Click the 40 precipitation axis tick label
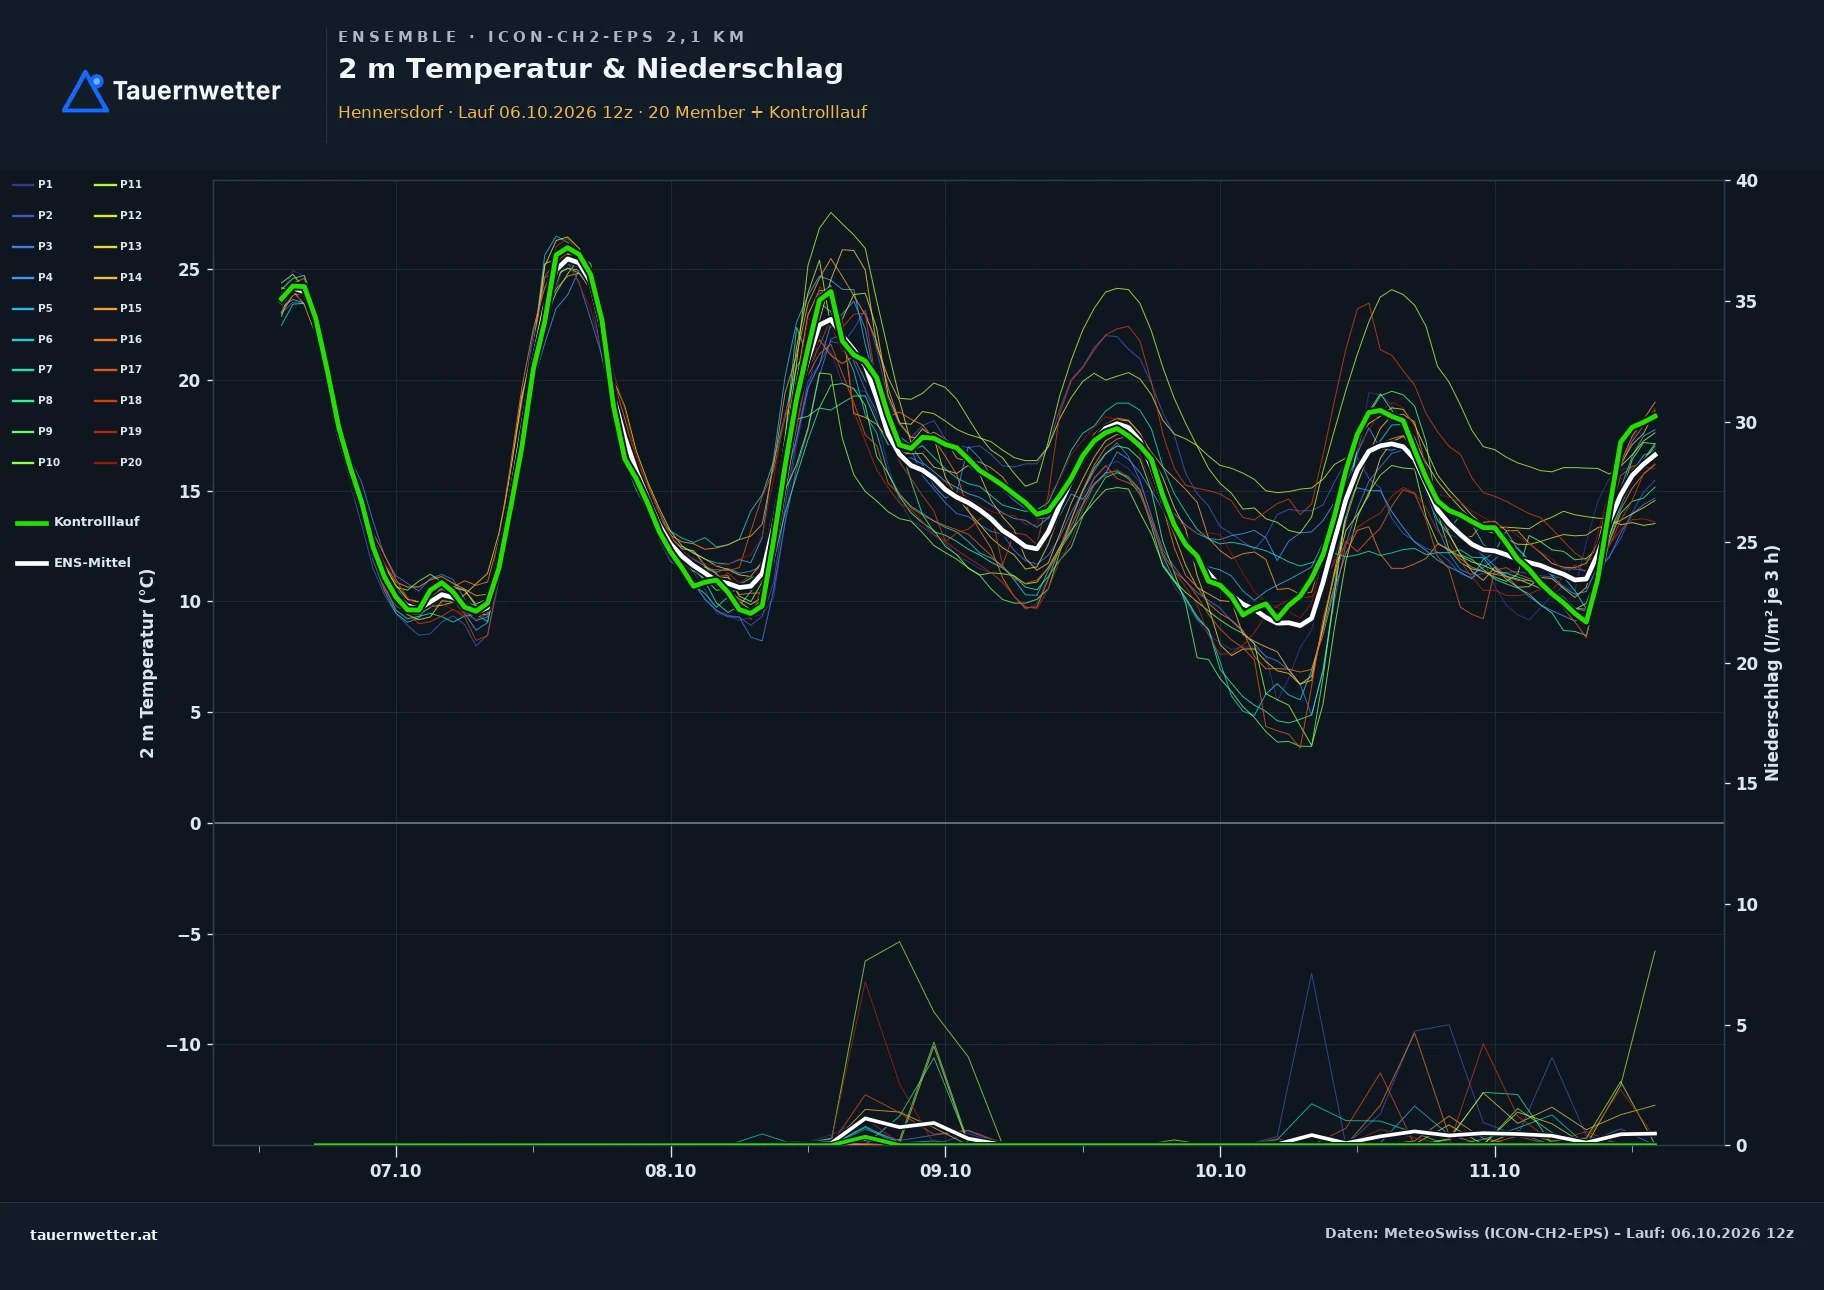Screen dimensions: 1824x1290 1747,181
